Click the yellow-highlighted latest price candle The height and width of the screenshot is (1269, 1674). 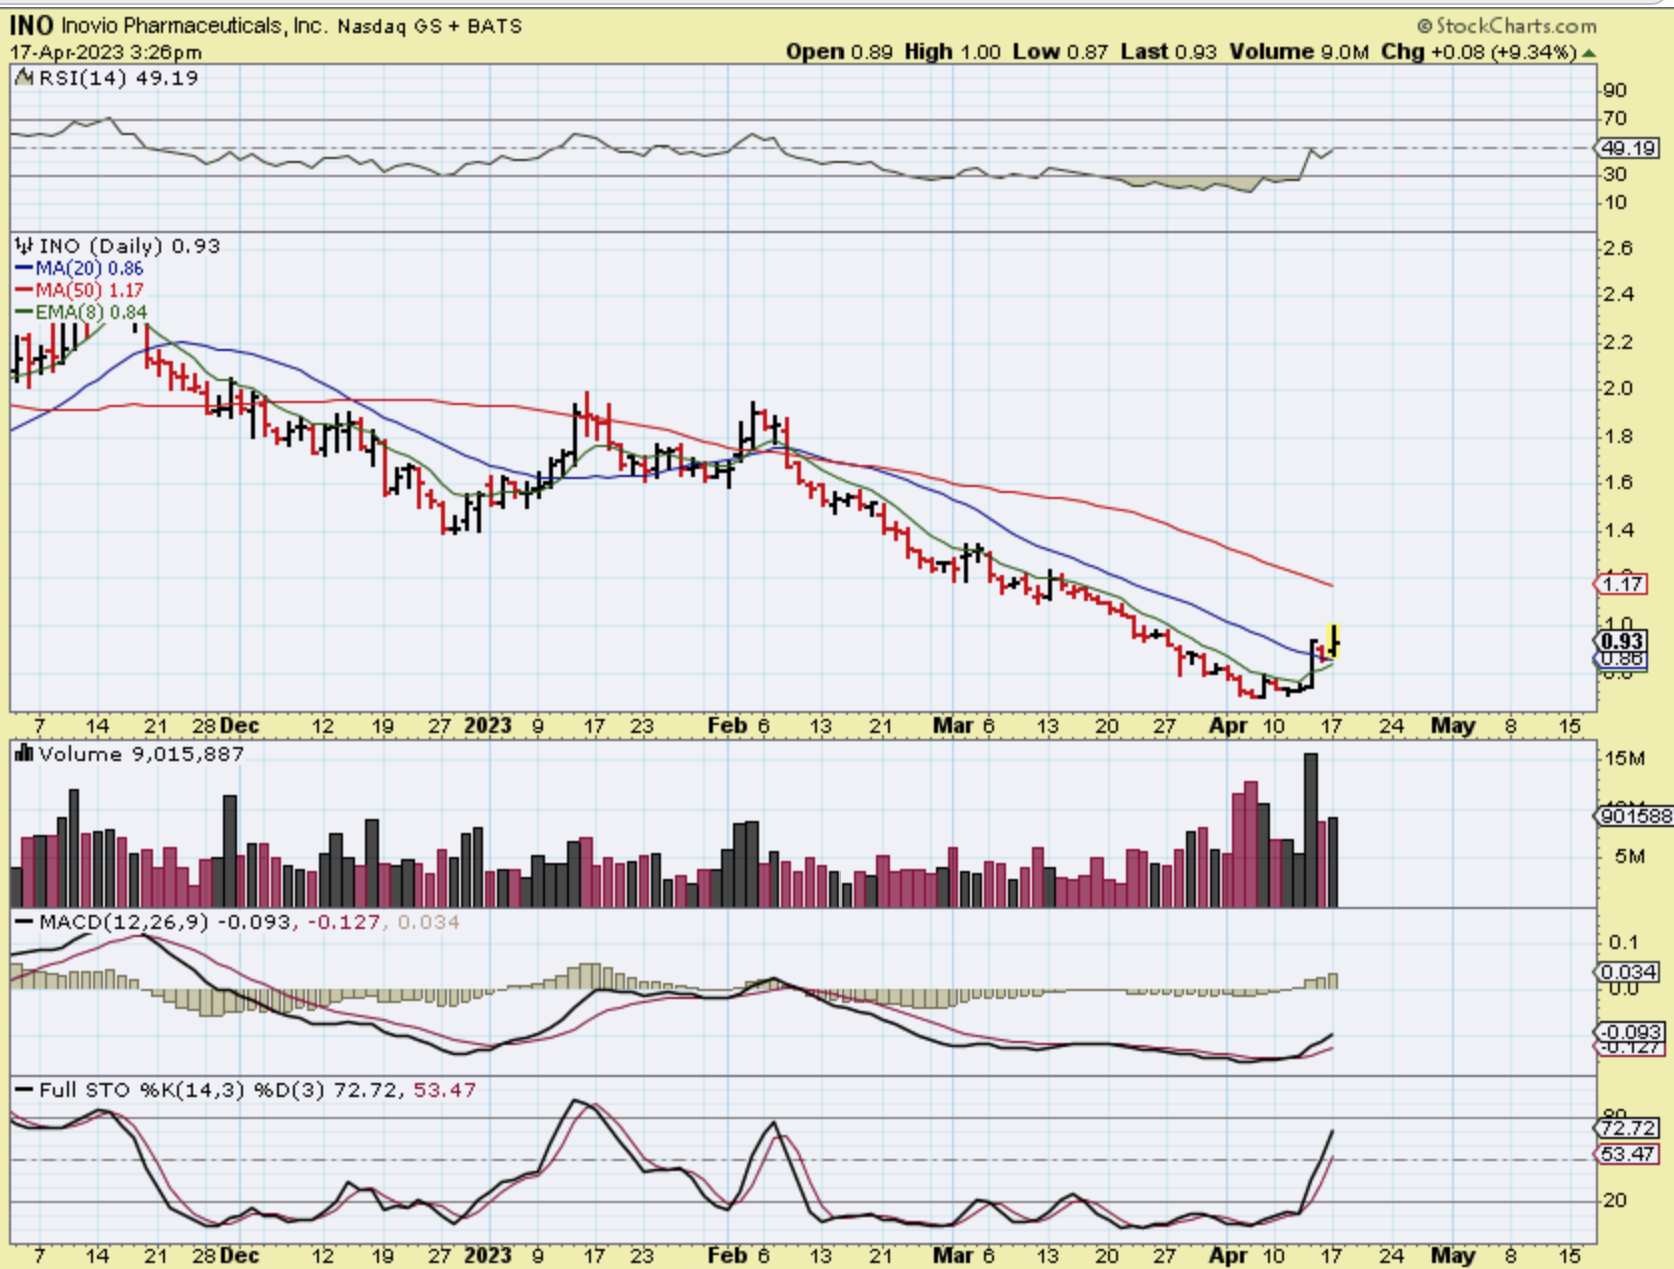(x=1334, y=640)
